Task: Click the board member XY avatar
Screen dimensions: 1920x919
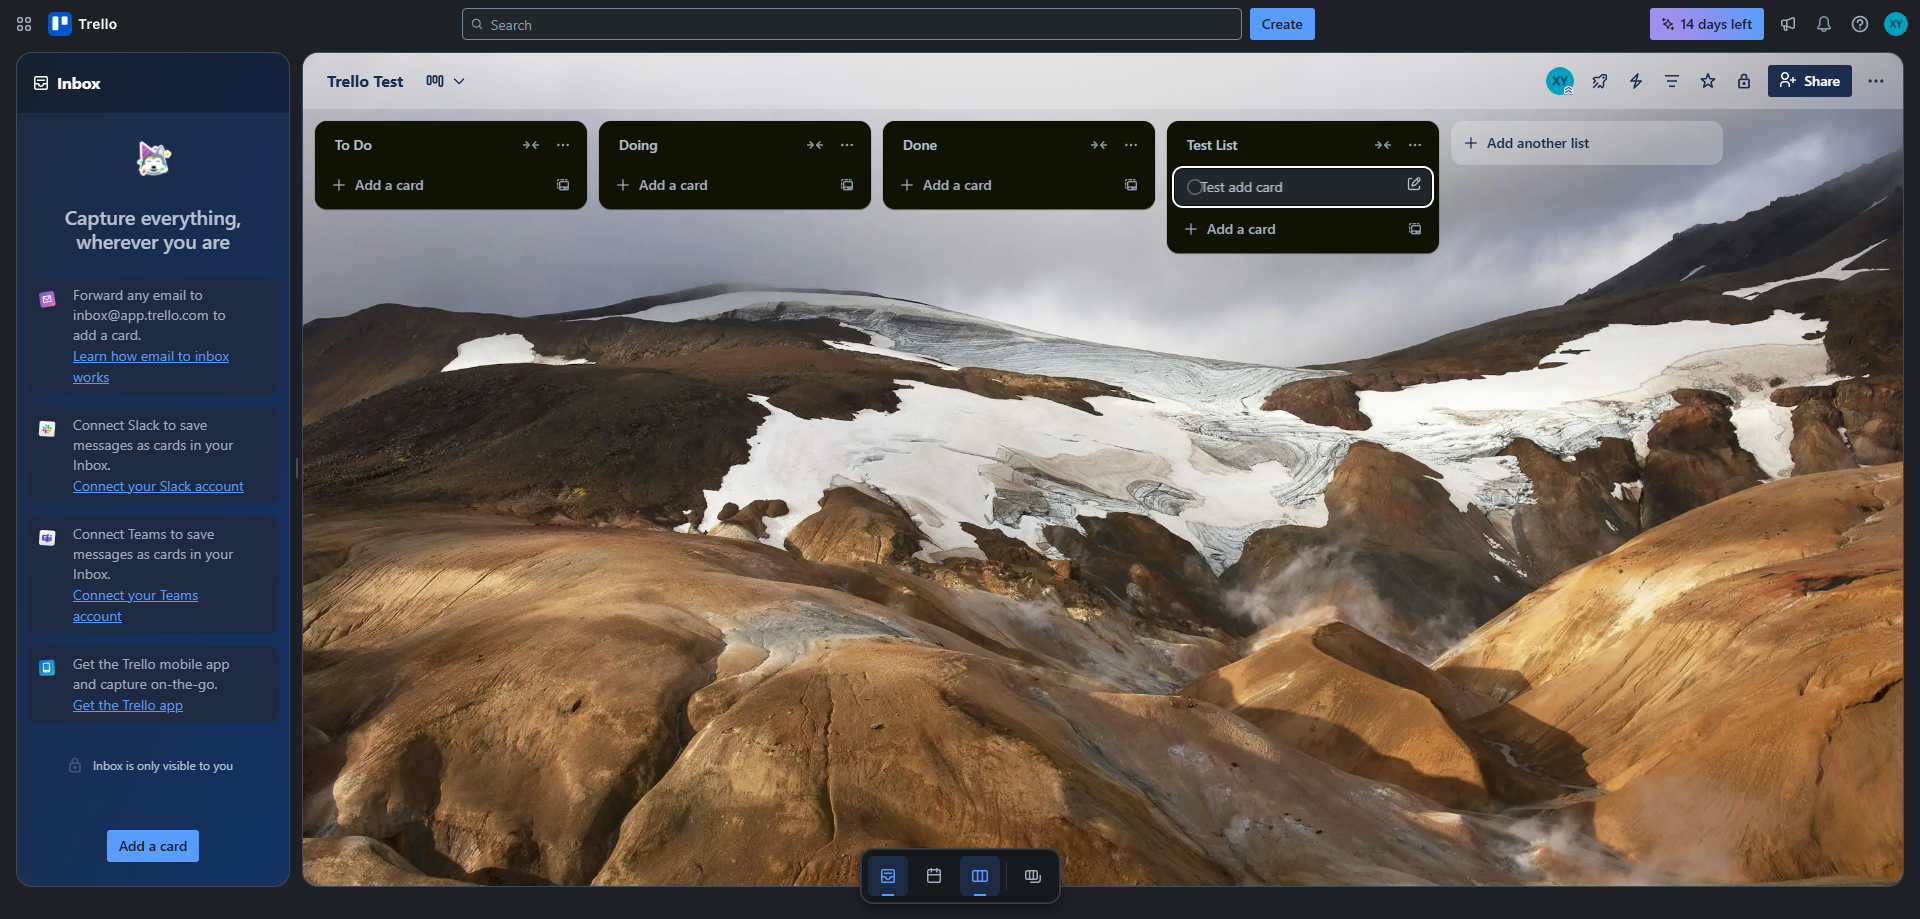Action: coord(1560,81)
